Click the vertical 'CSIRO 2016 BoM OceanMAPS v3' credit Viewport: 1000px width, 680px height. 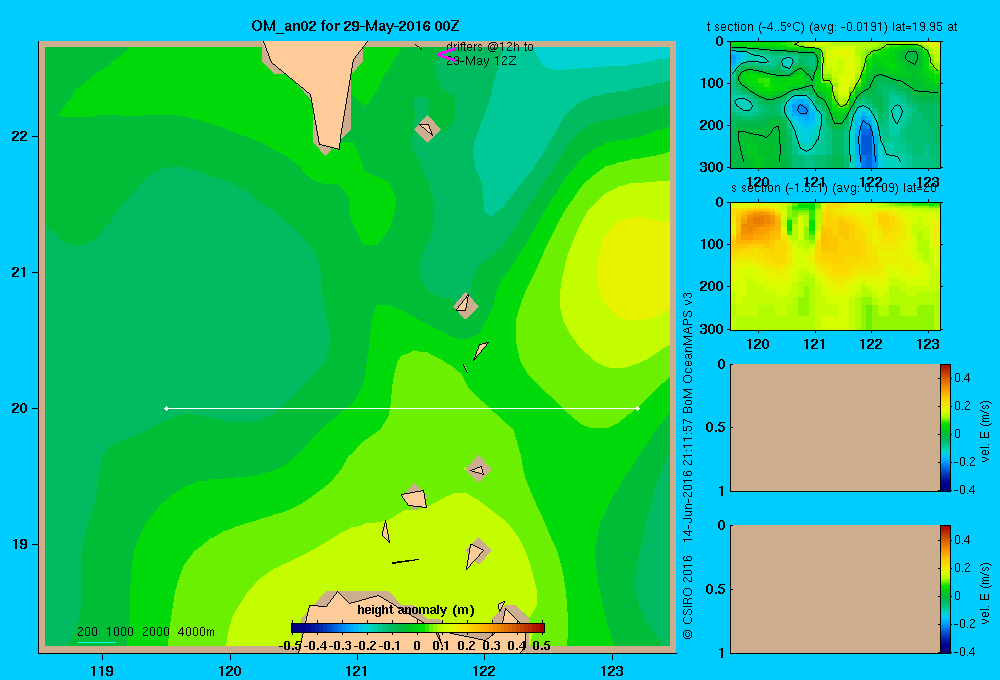coord(688,466)
